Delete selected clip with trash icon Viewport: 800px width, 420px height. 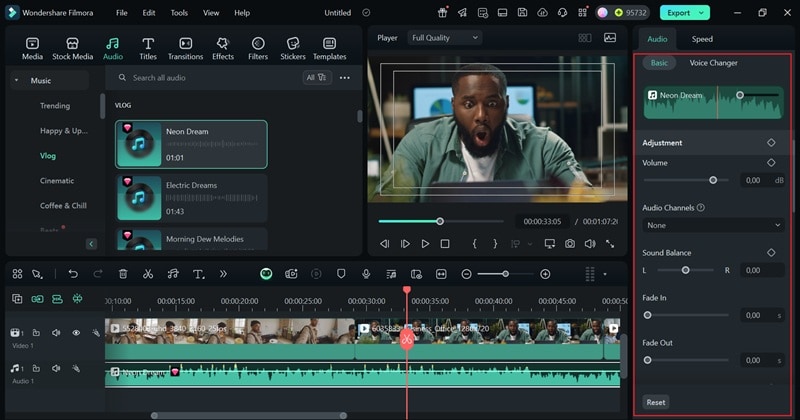click(x=123, y=274)
